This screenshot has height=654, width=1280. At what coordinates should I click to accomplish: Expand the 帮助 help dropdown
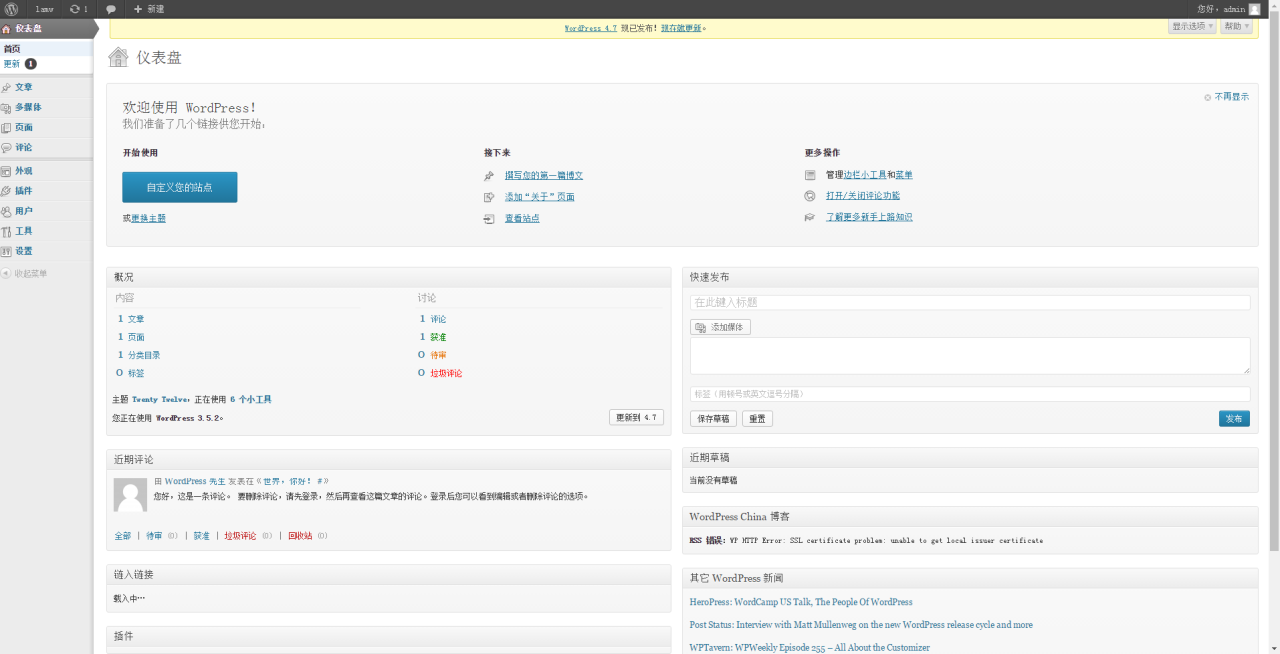[x=1236, y=26]
